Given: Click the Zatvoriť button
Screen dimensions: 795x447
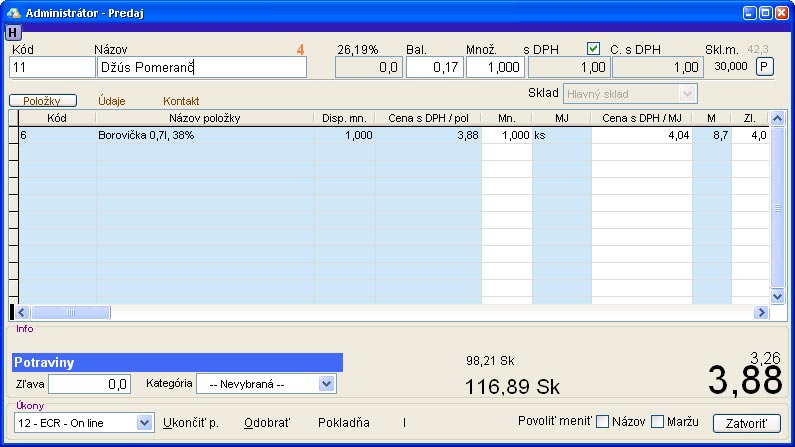Looking at the screenshot, I should point(746,423).
